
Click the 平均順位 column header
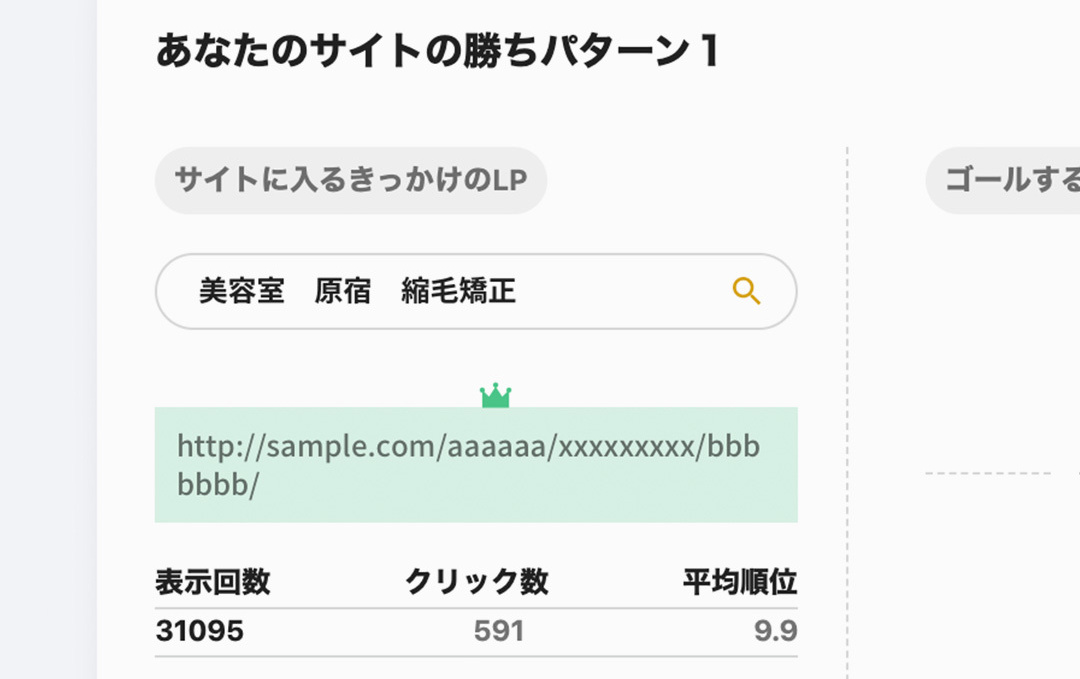coord(740,582)
